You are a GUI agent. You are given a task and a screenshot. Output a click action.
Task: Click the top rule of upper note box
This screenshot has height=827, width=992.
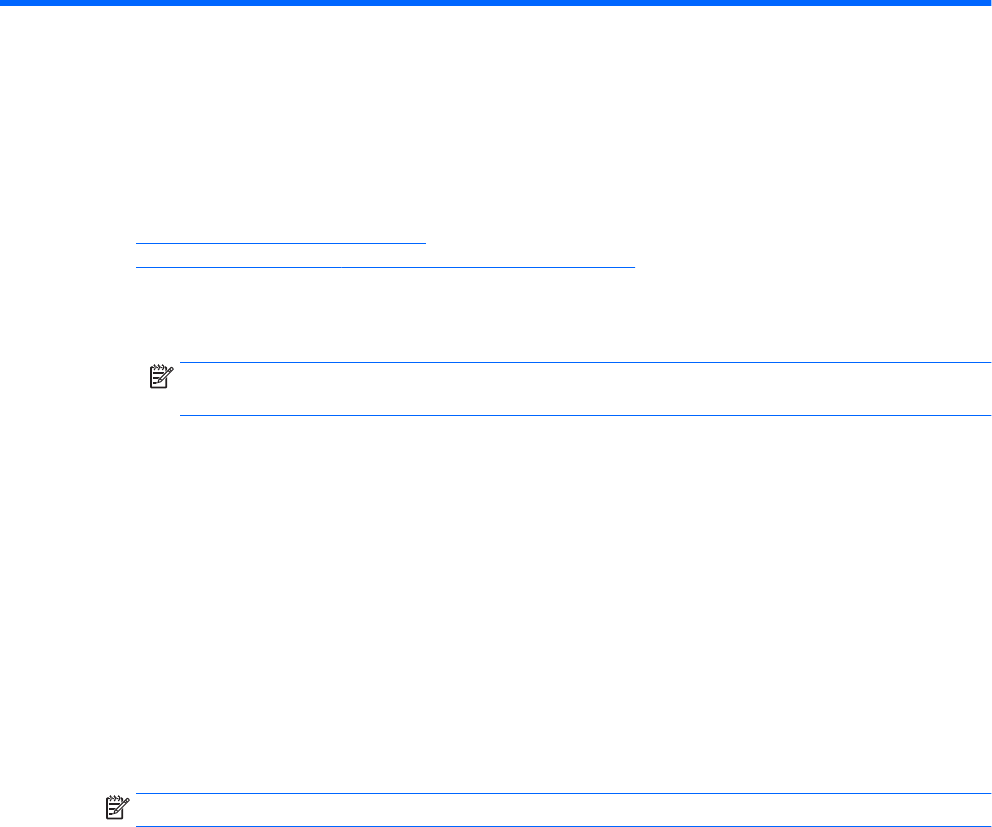coord(585,363)
